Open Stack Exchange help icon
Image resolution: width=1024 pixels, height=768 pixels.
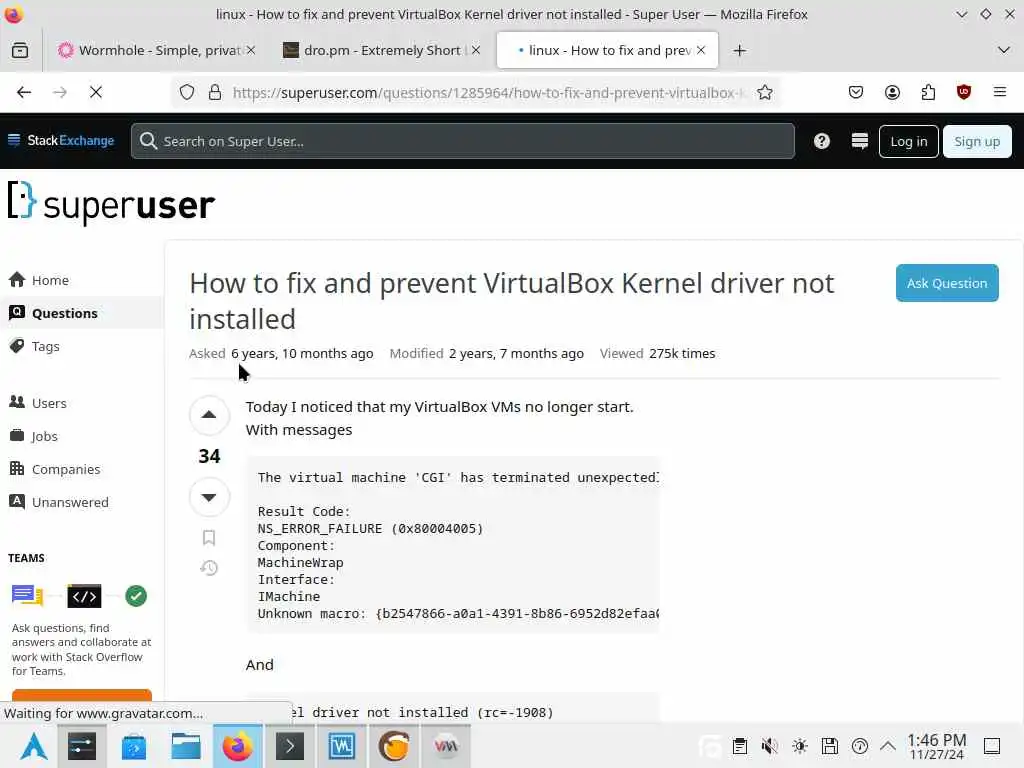coord(822,141)
